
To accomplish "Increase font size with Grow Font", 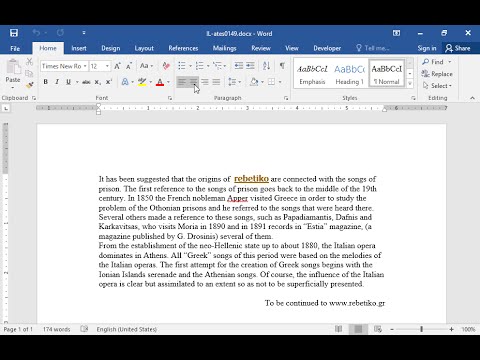I will point(117,66).
